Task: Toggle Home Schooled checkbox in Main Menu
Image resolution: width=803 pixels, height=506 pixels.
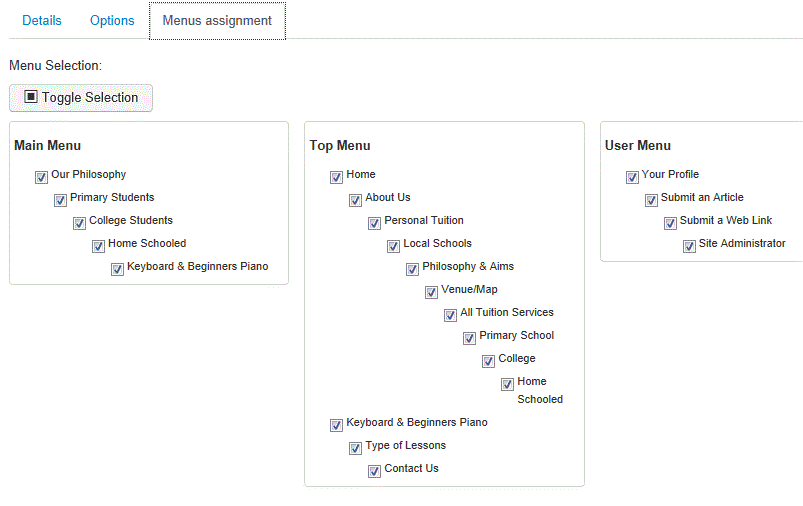Action: point(98,246)
